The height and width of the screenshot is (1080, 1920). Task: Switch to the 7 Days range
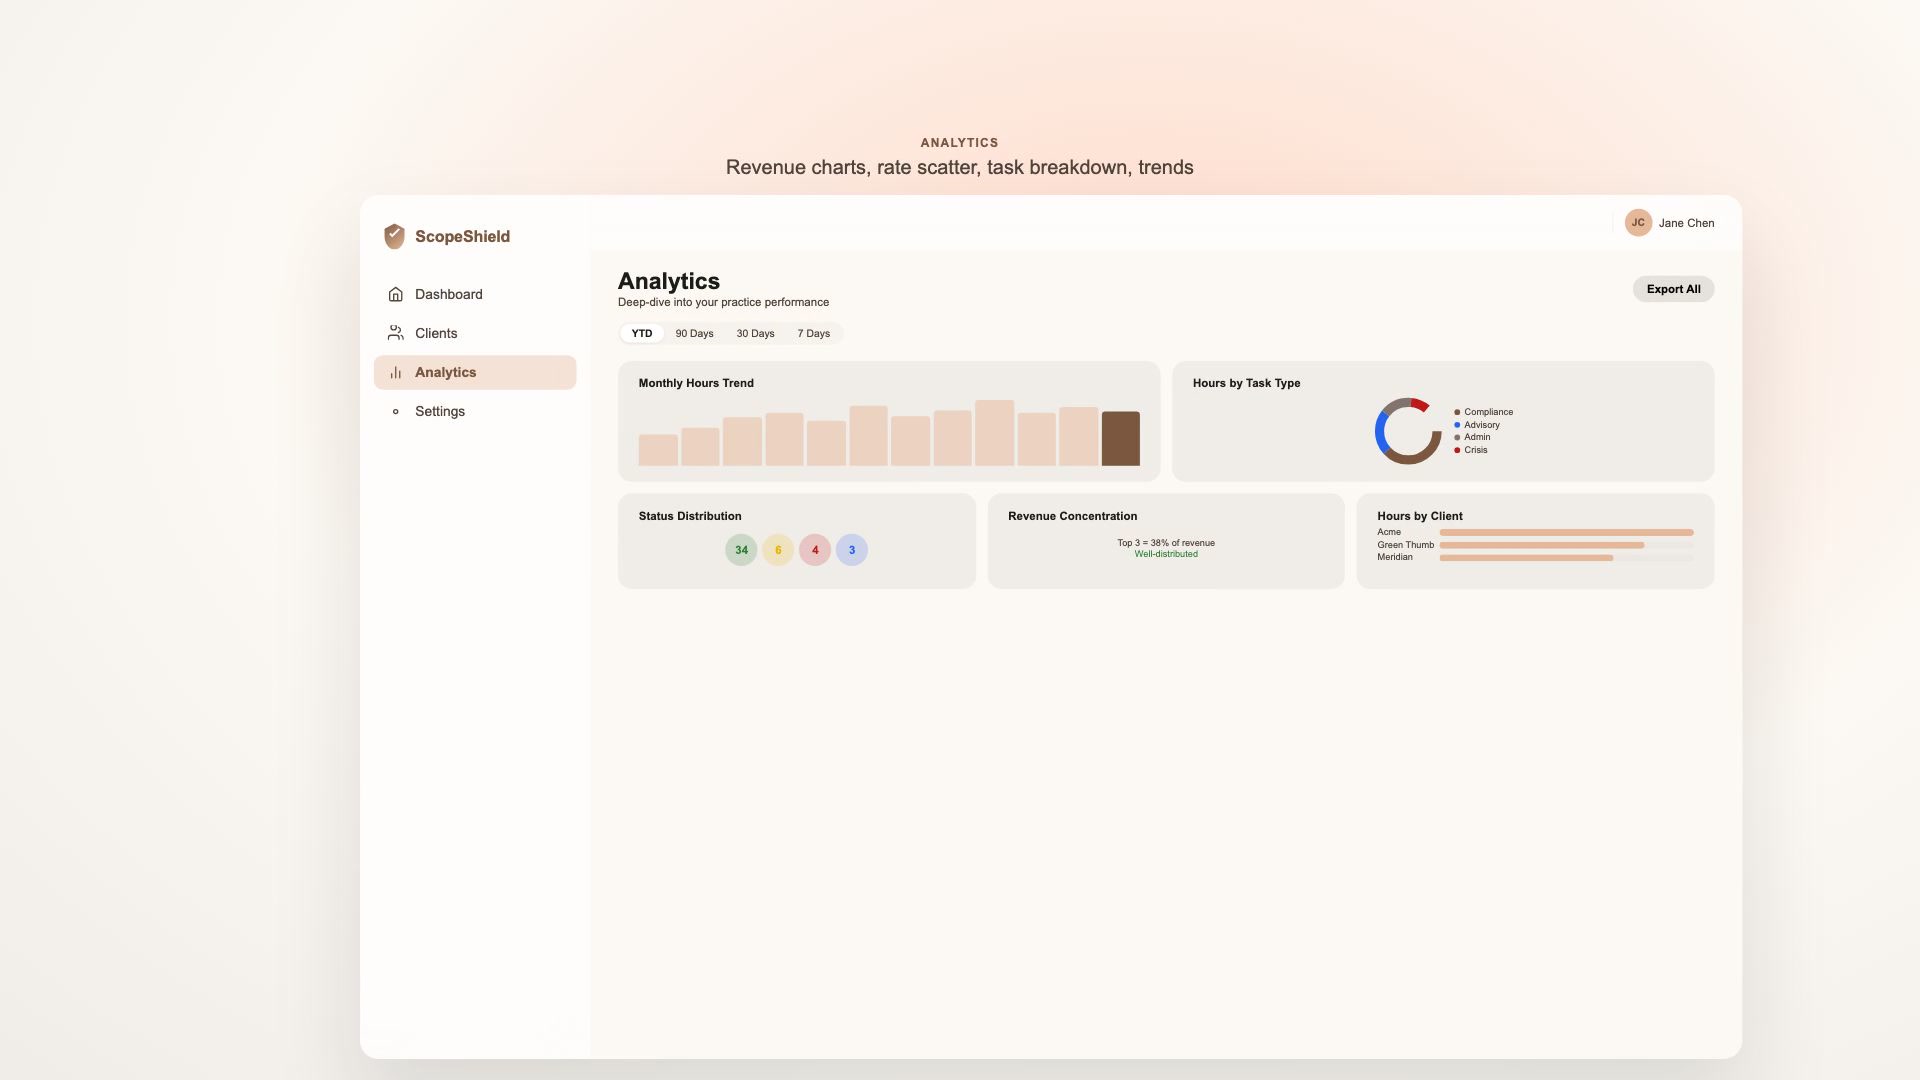[813, 334]
